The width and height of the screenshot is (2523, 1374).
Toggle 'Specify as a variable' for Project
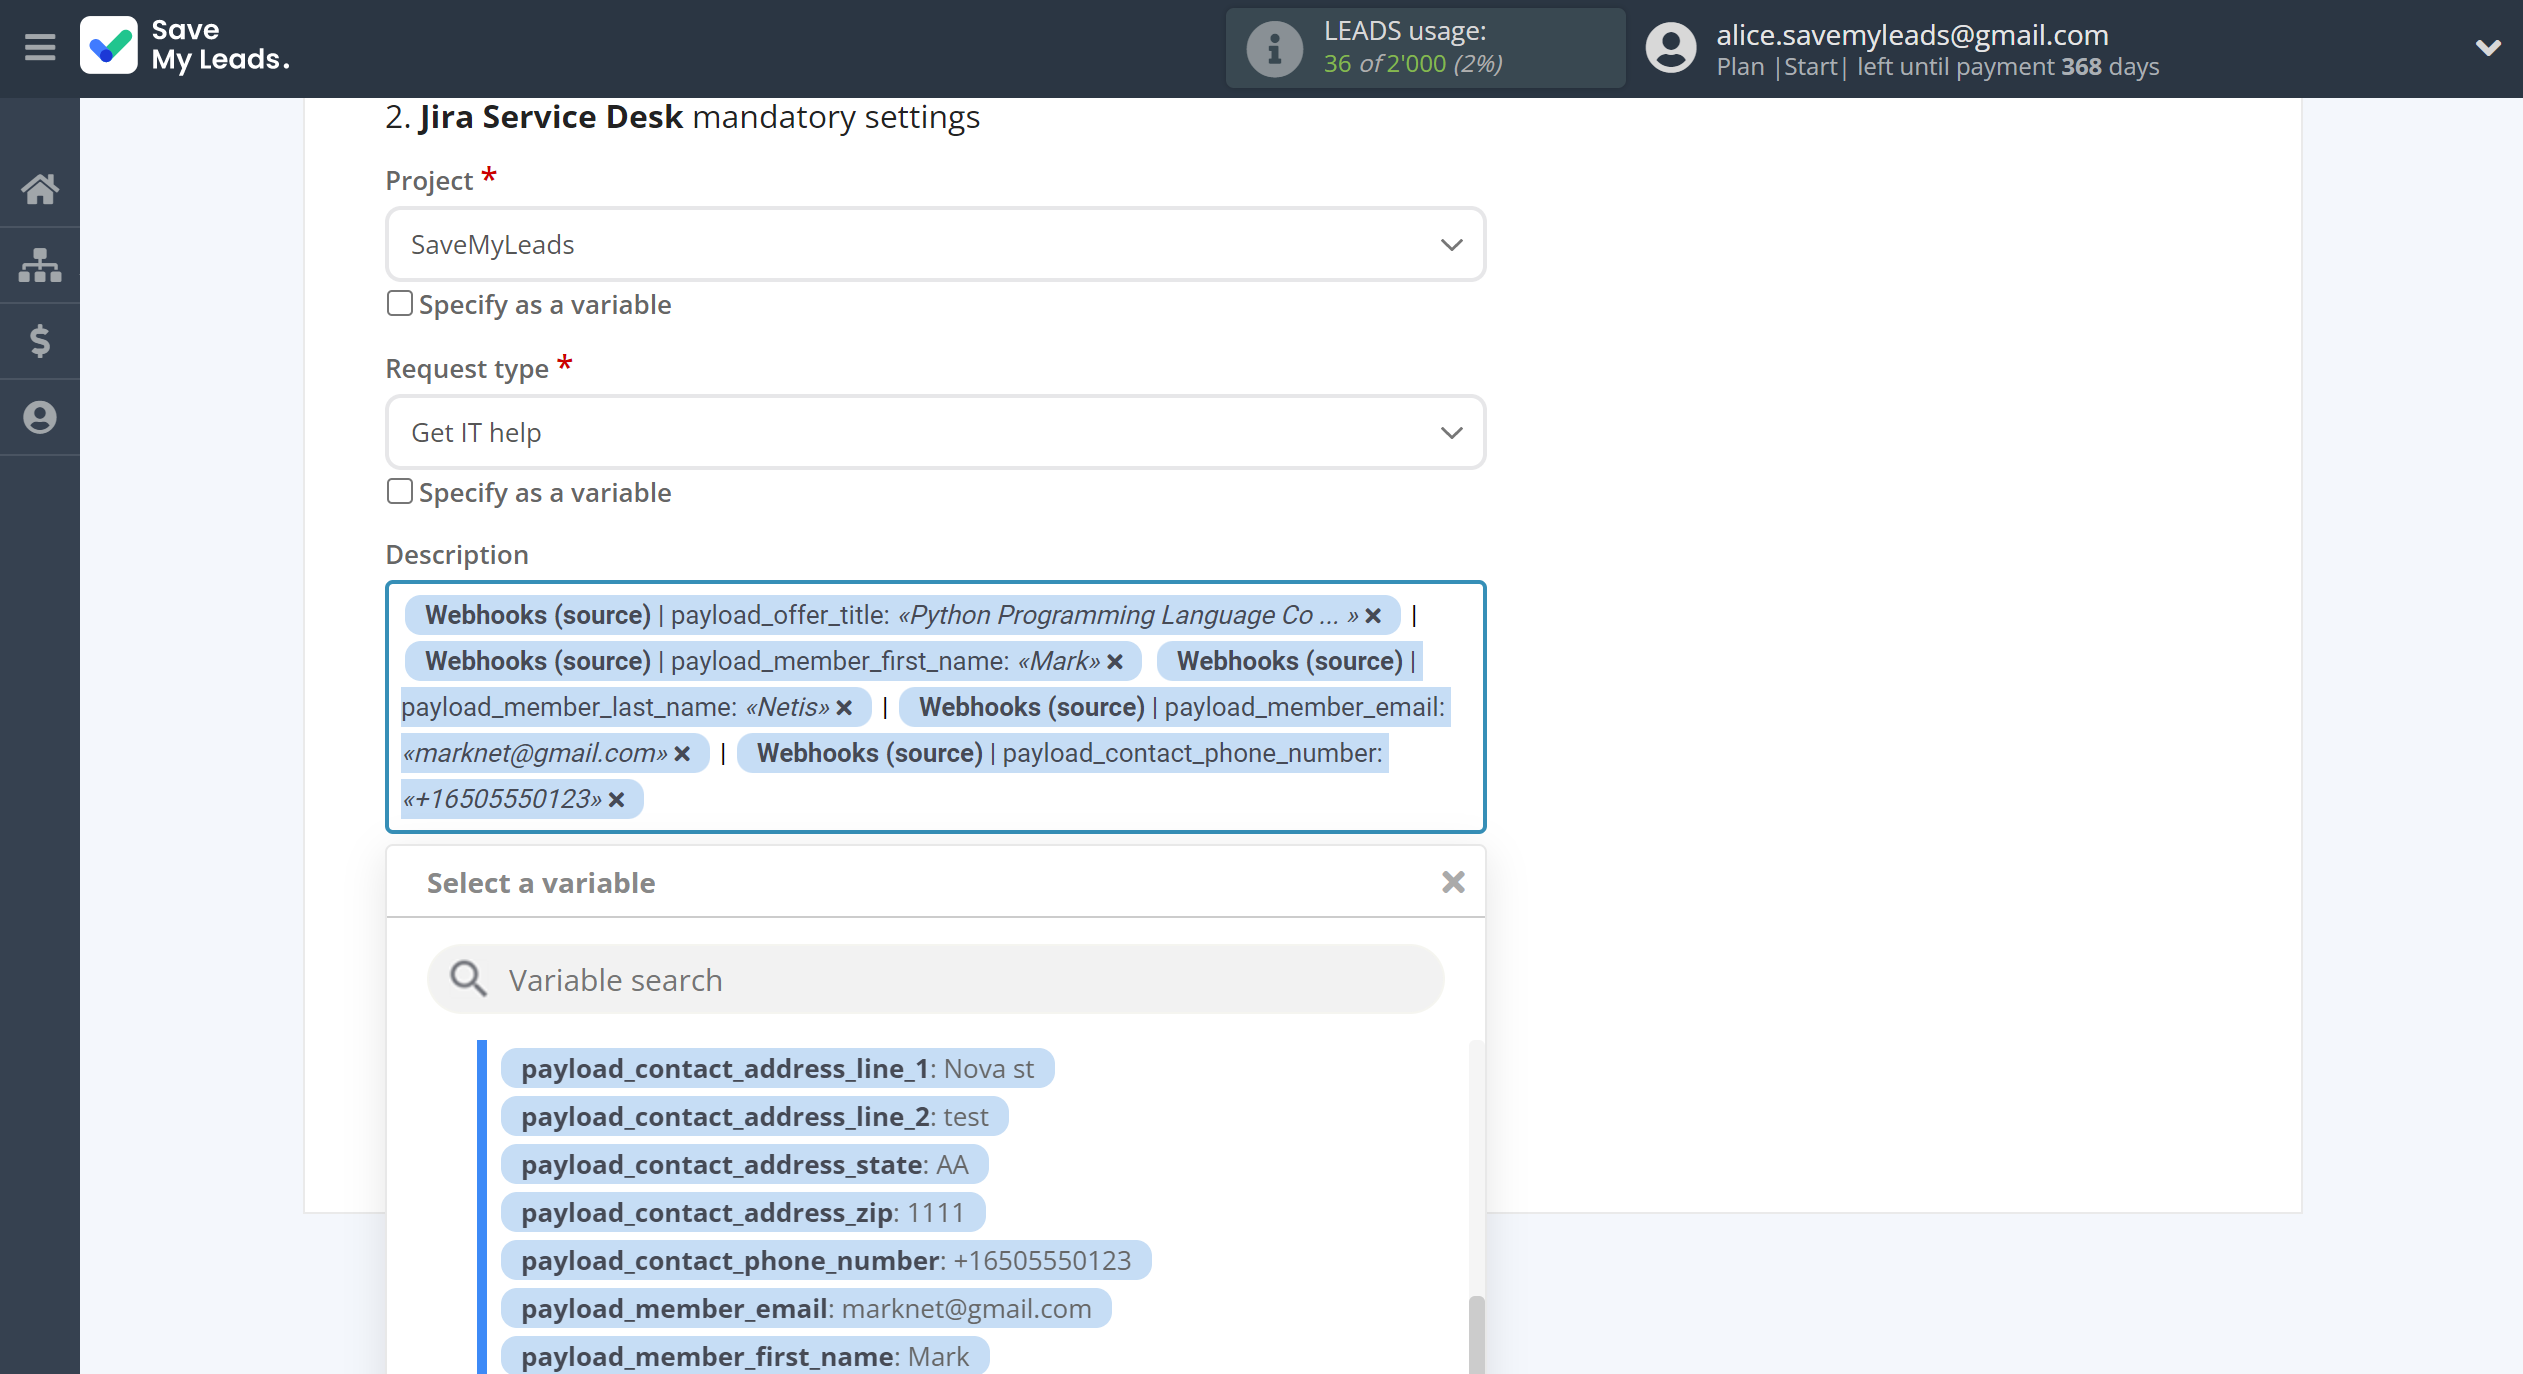[x=399, y=303]
